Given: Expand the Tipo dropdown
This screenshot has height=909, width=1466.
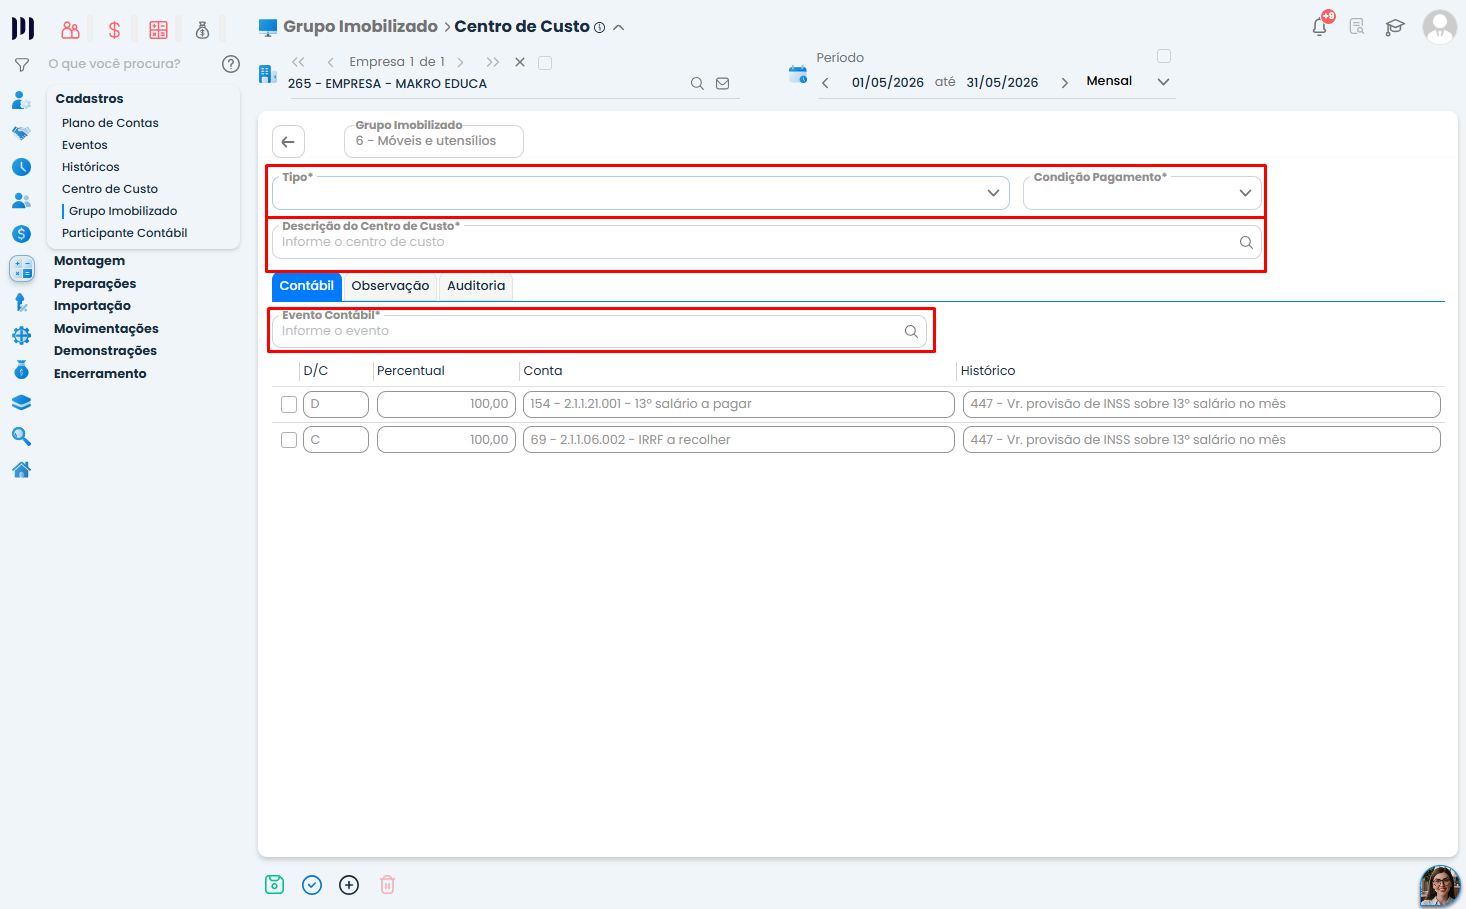Looking at the screenshot, I should 993,193.
